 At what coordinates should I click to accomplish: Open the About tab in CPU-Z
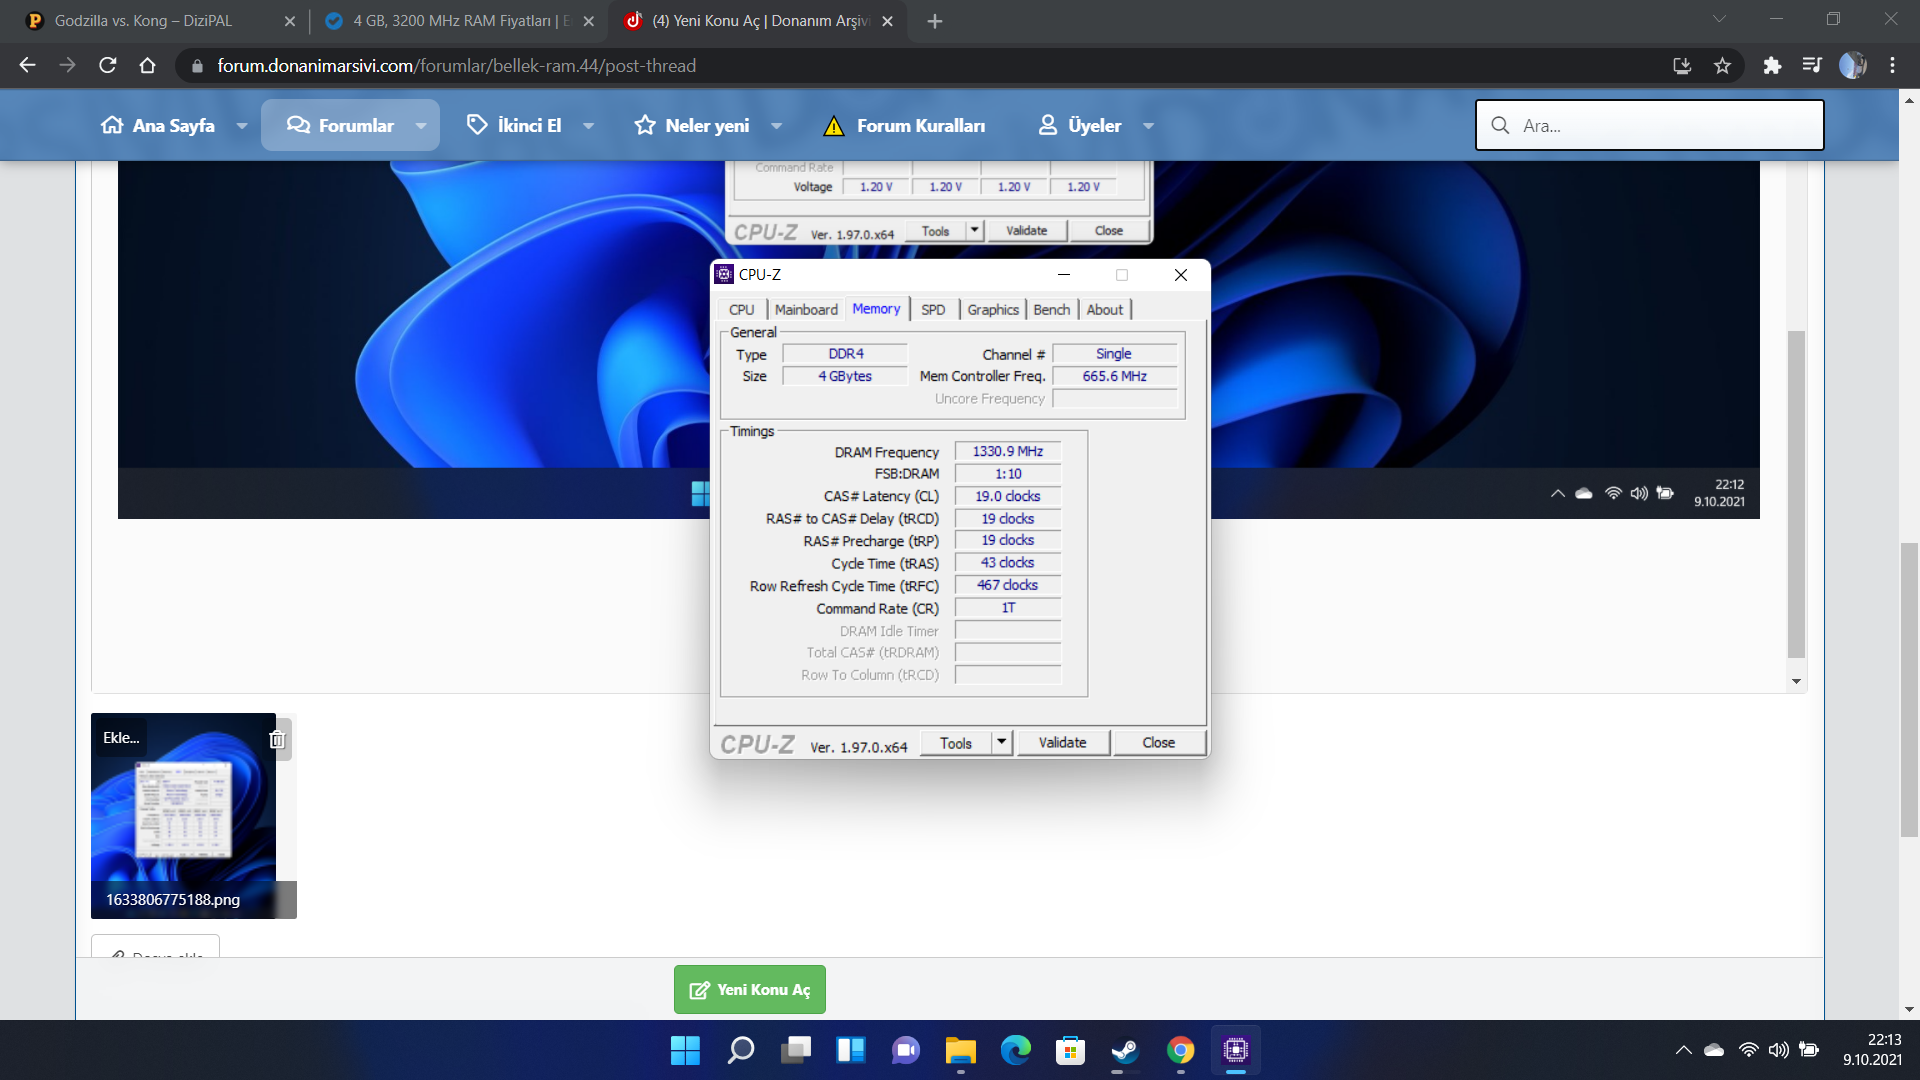tap(1105, 310)
